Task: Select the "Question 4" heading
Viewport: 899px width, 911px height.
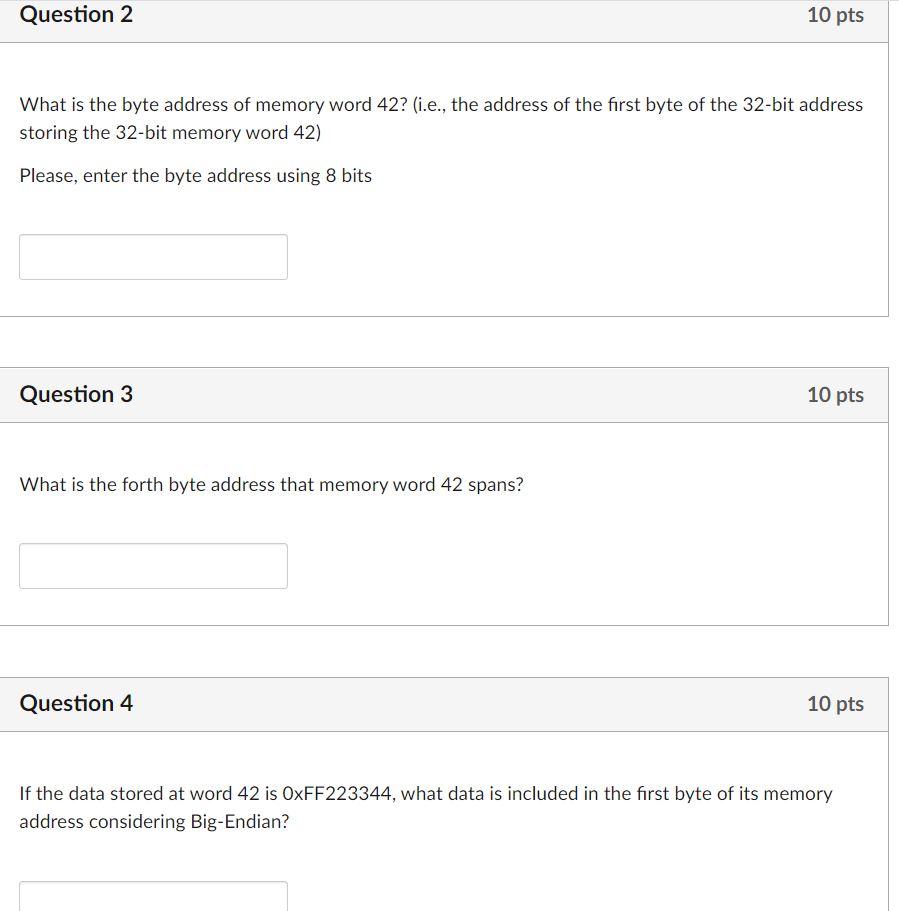Action: tap(76, 703)
